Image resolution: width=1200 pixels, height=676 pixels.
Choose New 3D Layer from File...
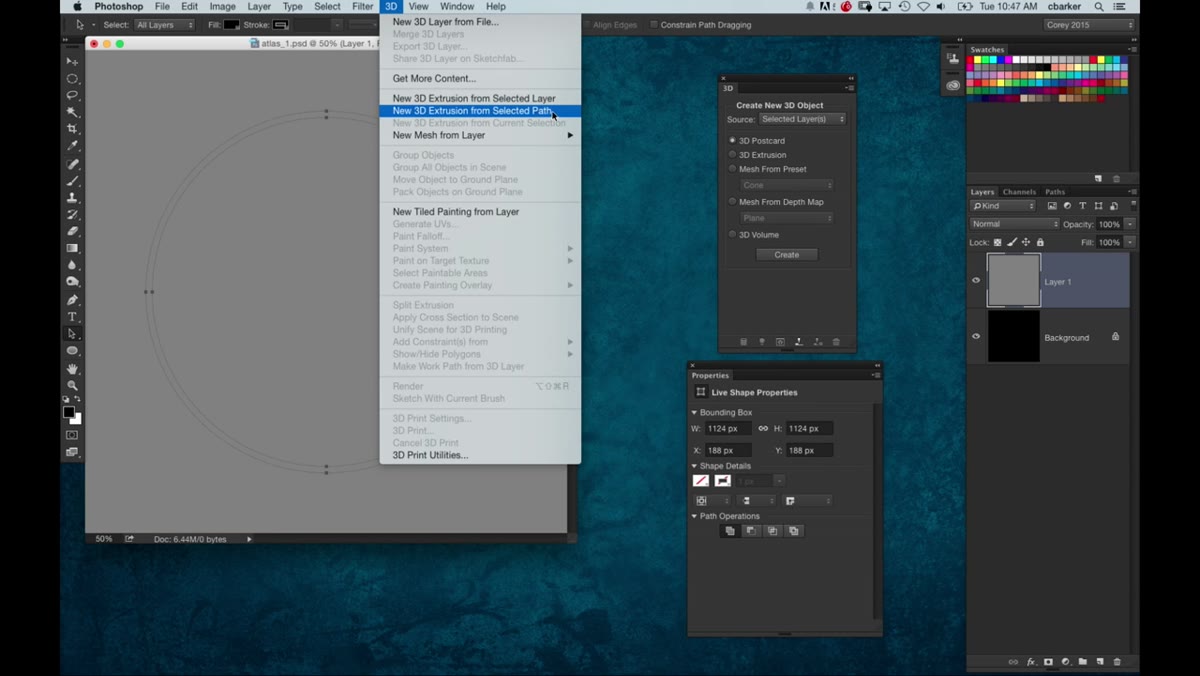(480, 21)
